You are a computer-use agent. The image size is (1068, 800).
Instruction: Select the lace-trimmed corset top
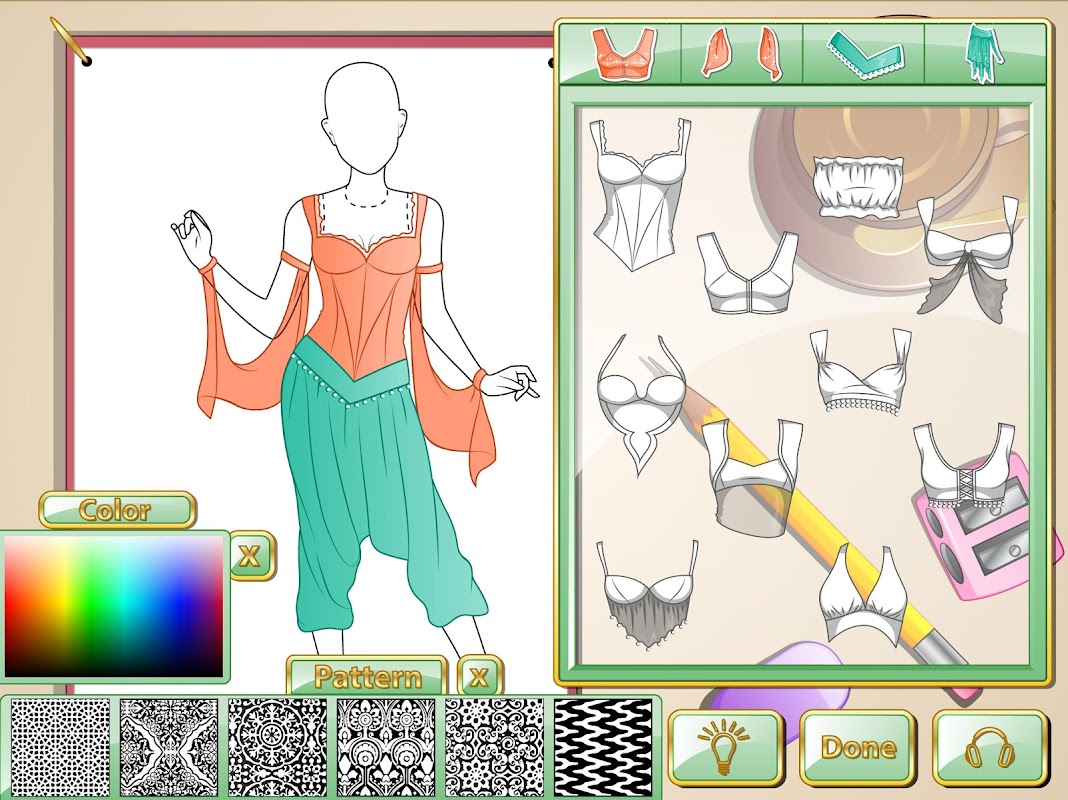click(640, 195)
